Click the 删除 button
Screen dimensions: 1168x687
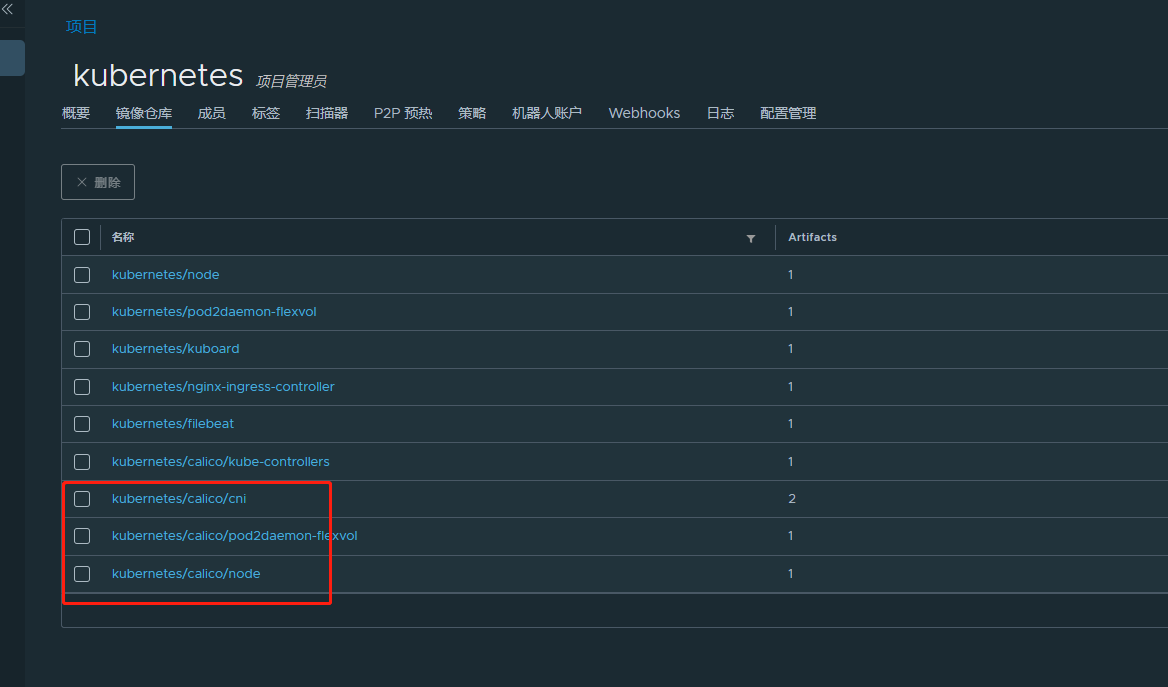pyautogui.click(x=98, y=182)
